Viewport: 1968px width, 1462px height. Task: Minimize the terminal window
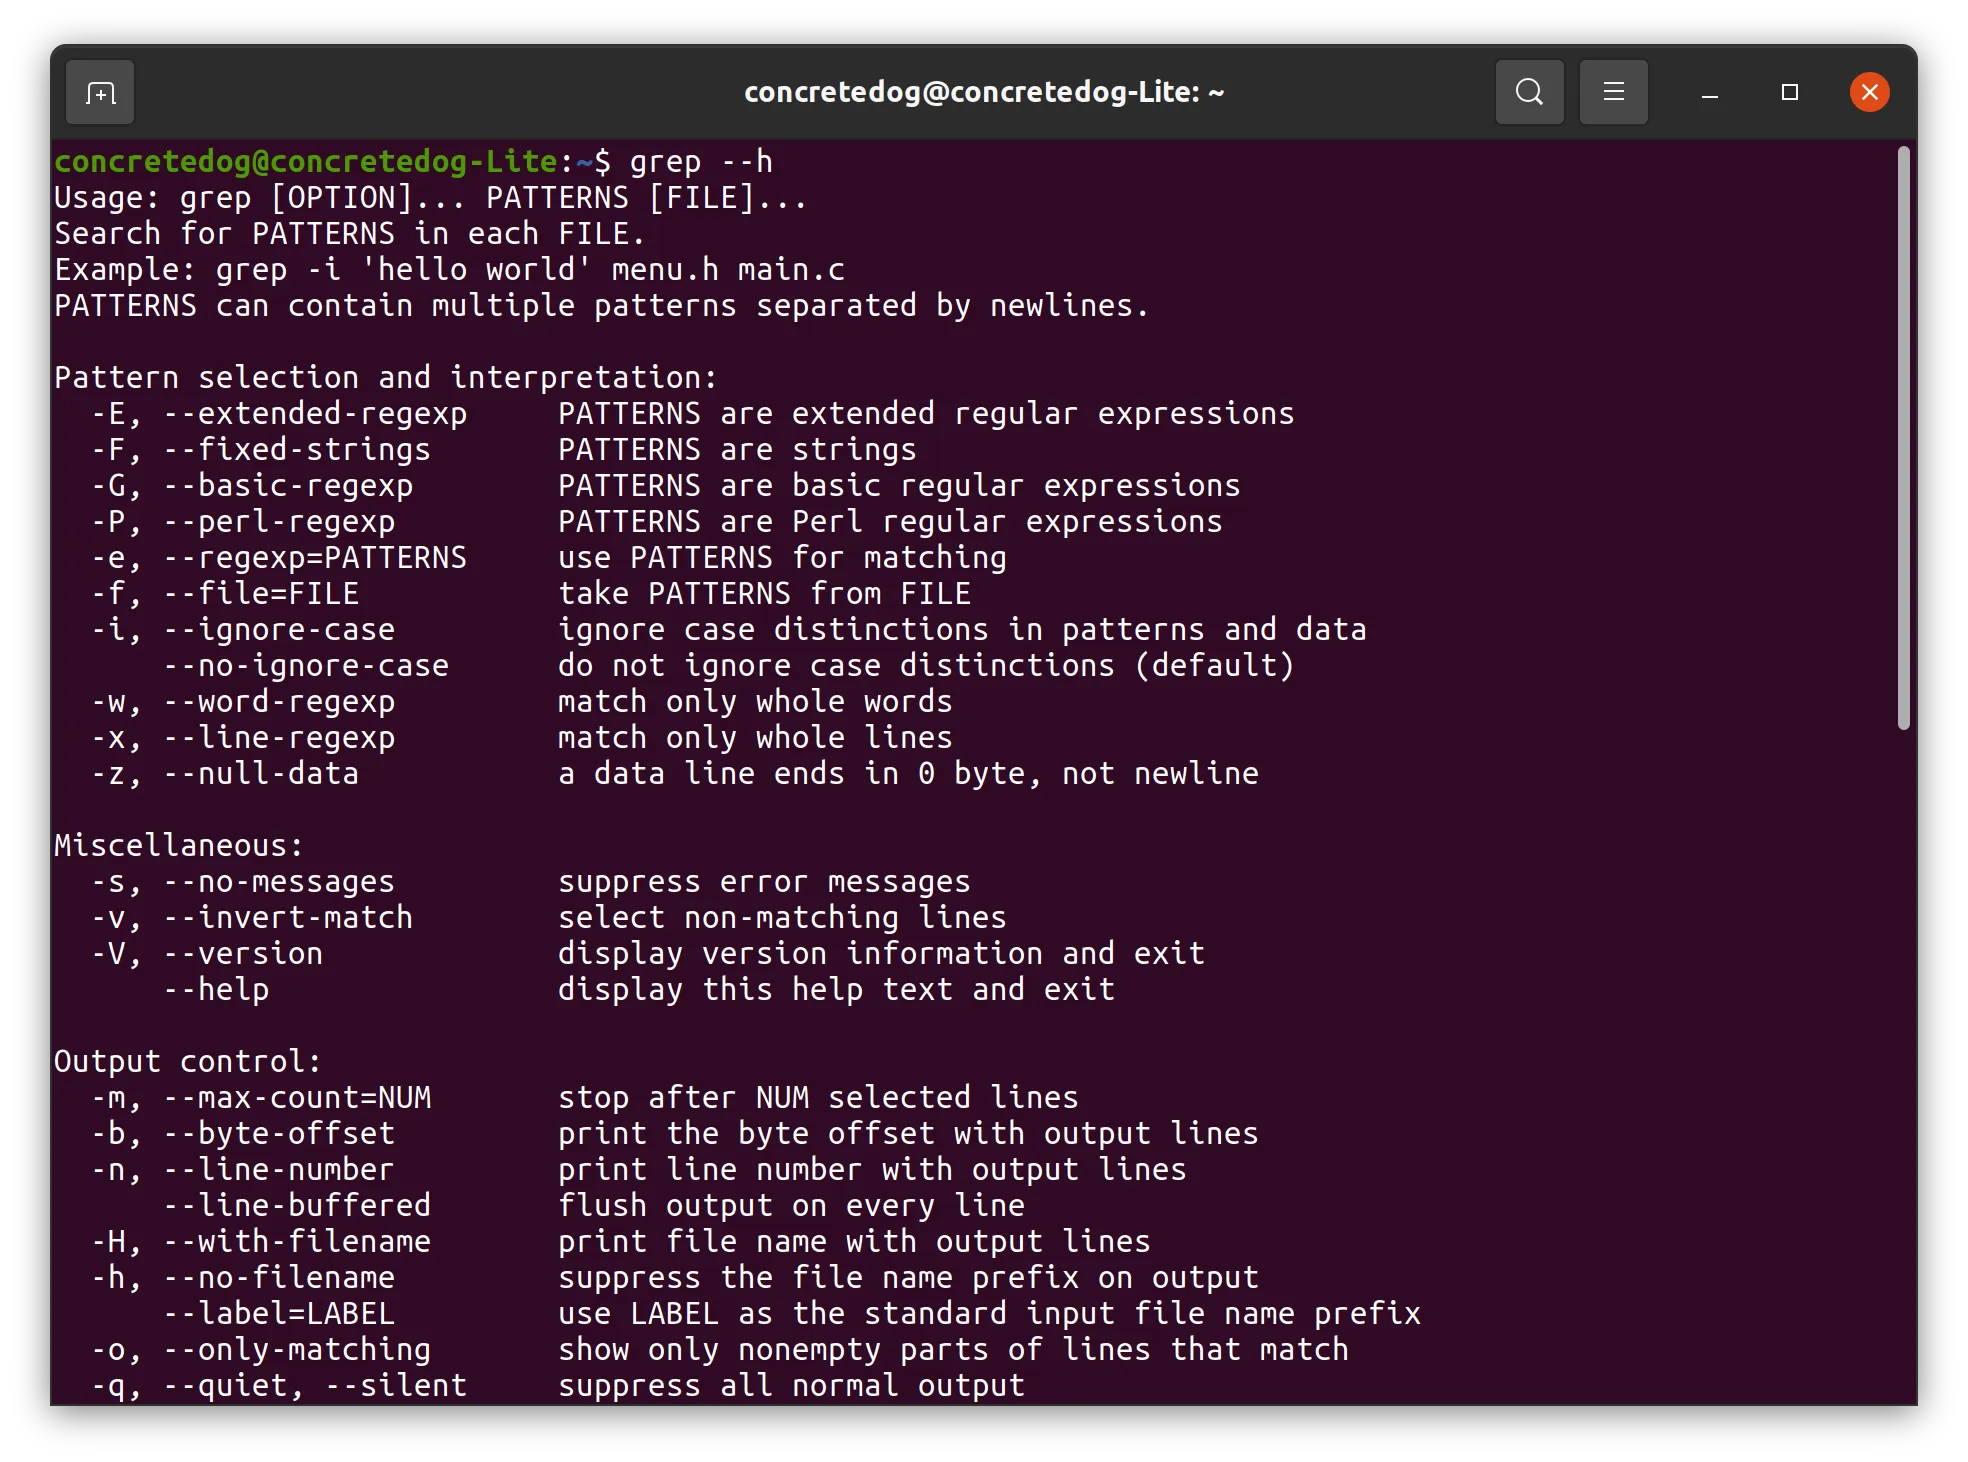click(1710, 93)
